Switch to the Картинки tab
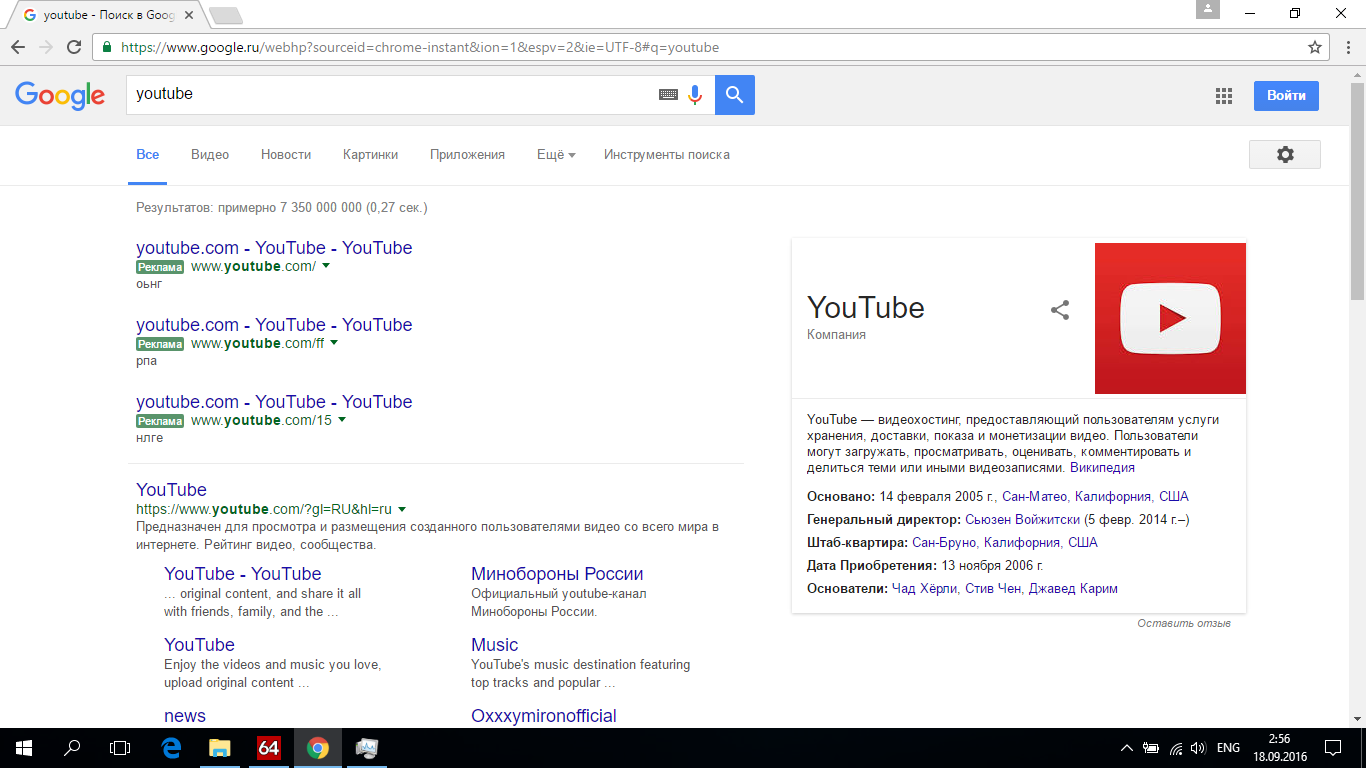The image size is (1366, 768). click(x=370, y=155)
